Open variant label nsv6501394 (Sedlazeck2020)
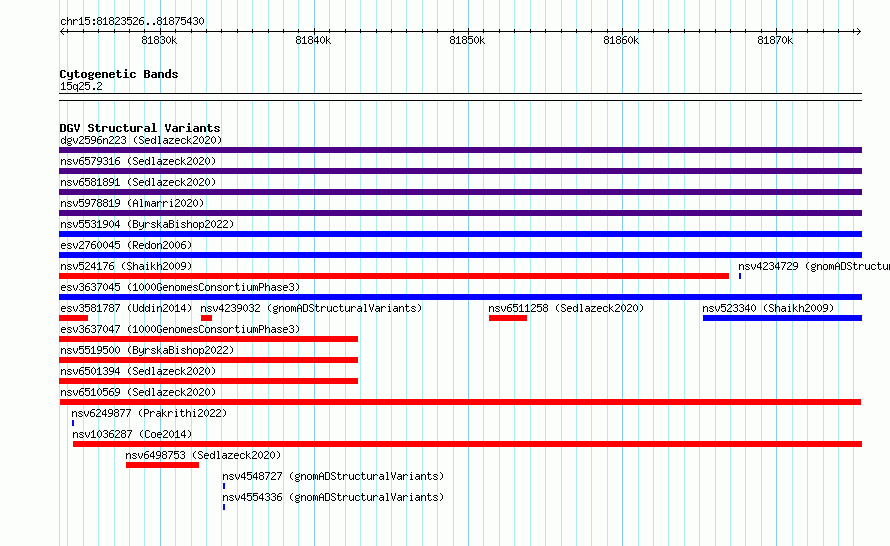 138,371
